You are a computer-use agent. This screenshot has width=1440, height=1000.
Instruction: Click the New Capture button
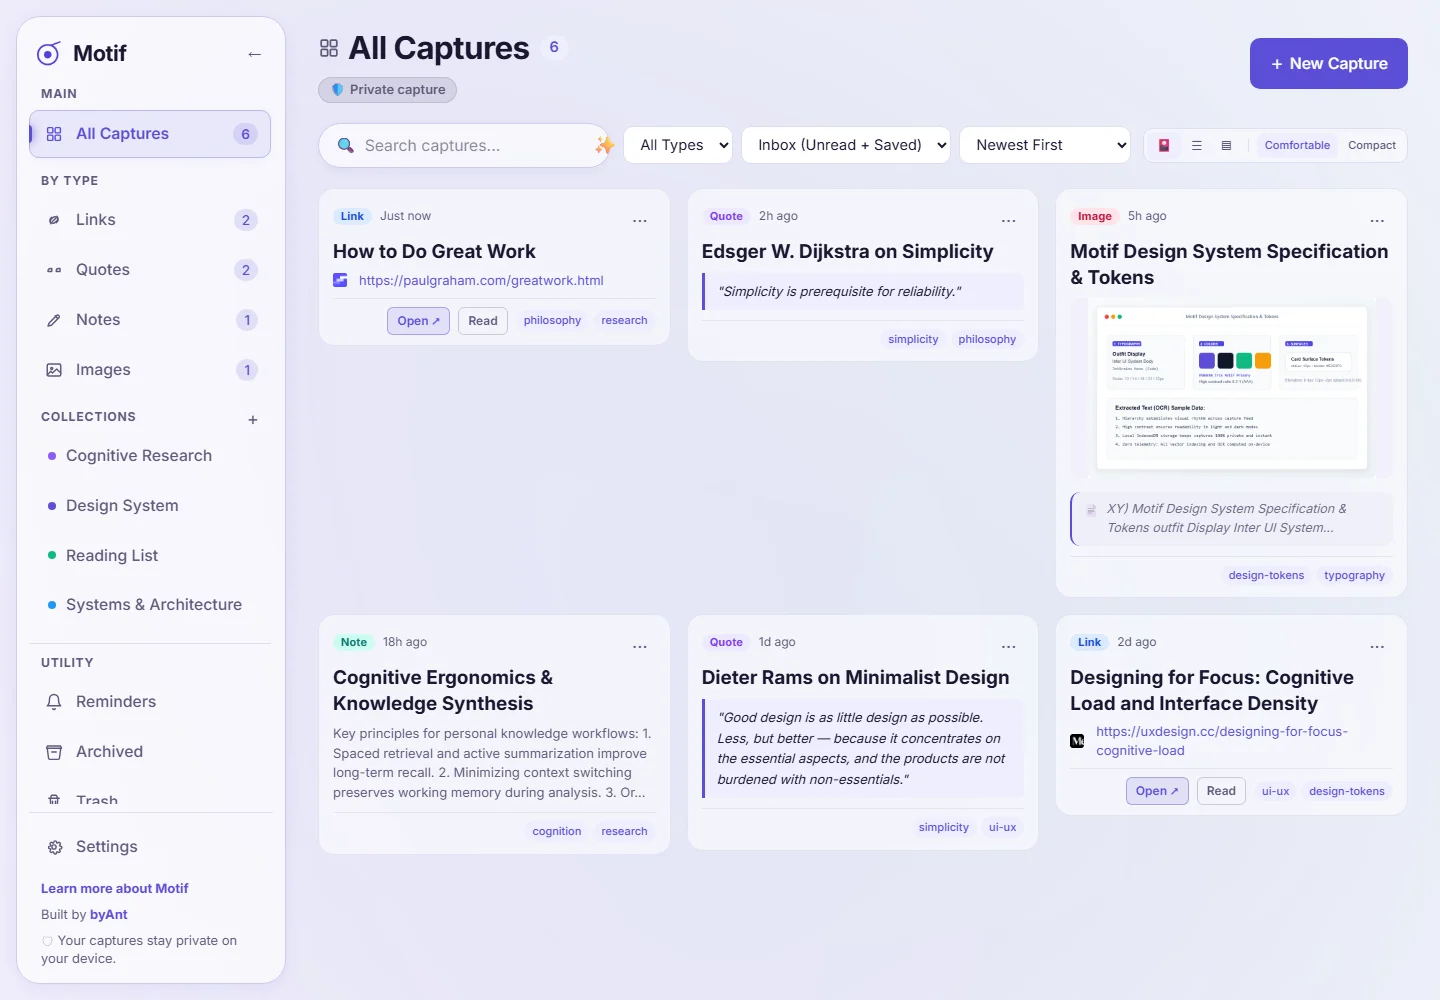1329,64
